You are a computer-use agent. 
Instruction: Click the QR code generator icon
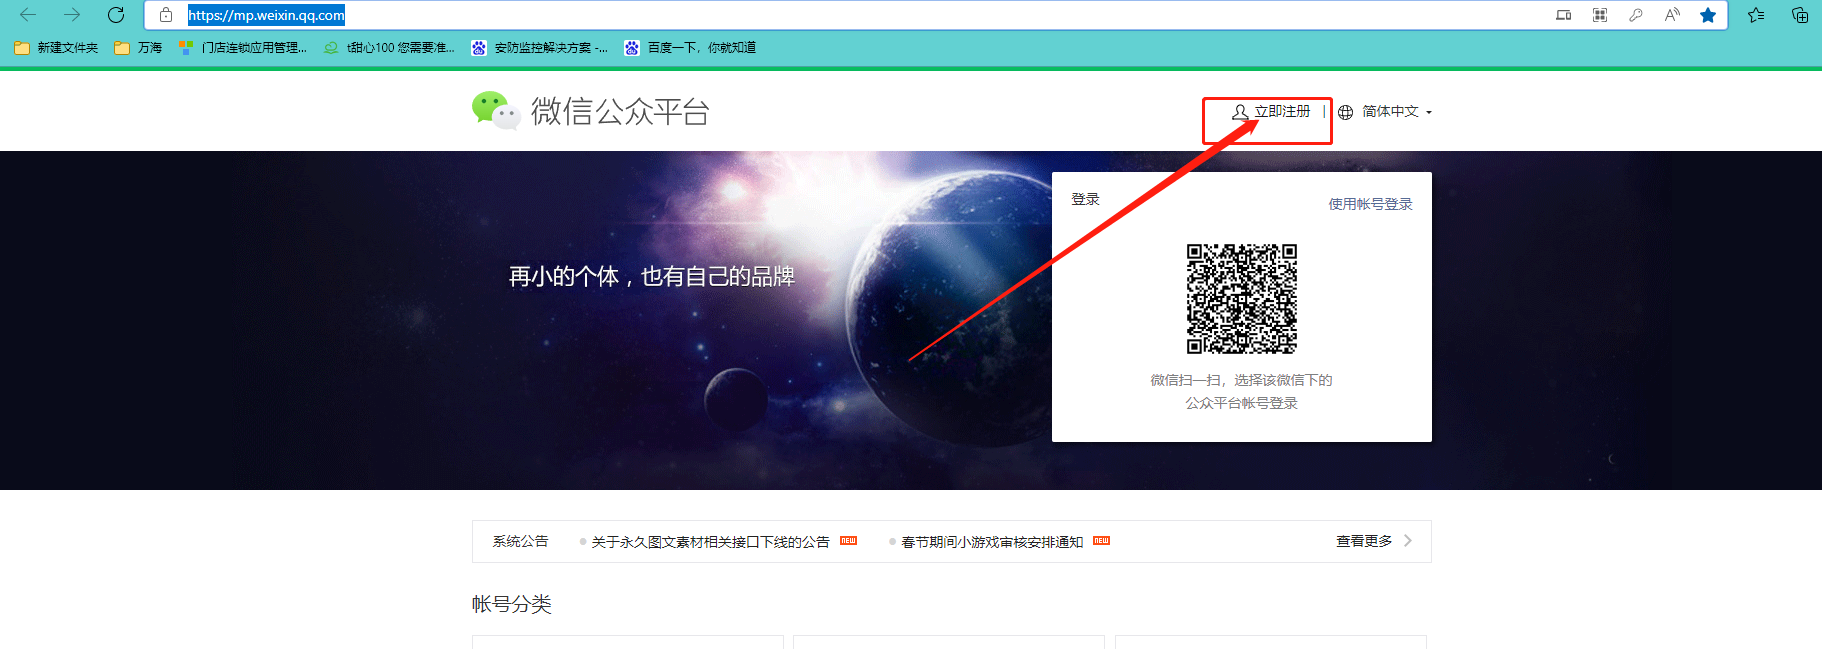[1600, 15]
